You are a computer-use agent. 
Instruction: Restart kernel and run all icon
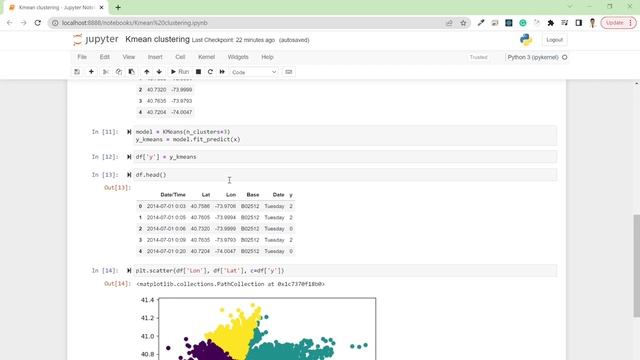(222, 72)
